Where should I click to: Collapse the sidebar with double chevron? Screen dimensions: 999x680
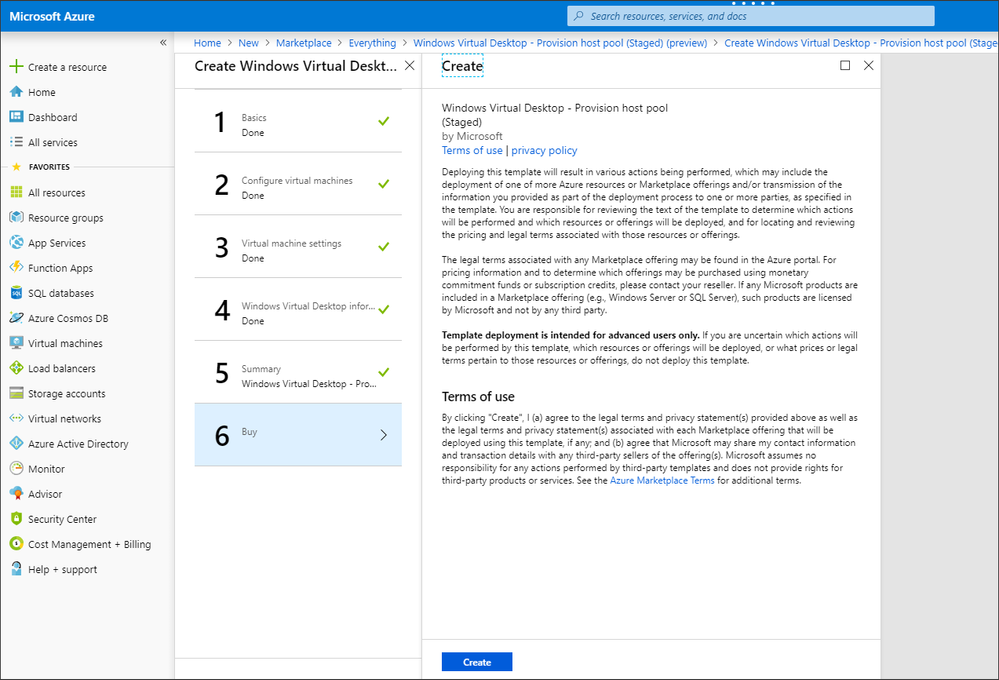163,43
